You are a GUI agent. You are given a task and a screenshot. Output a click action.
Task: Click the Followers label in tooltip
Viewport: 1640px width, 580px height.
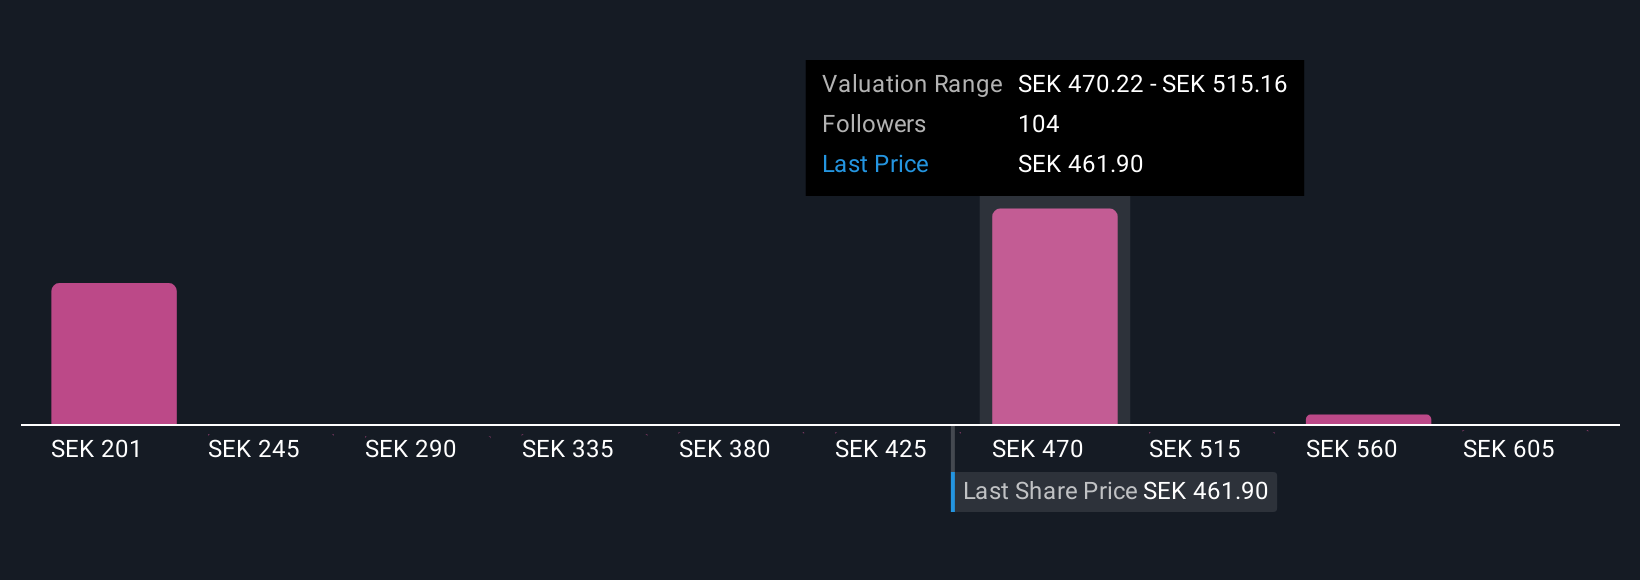pos(873,124)
